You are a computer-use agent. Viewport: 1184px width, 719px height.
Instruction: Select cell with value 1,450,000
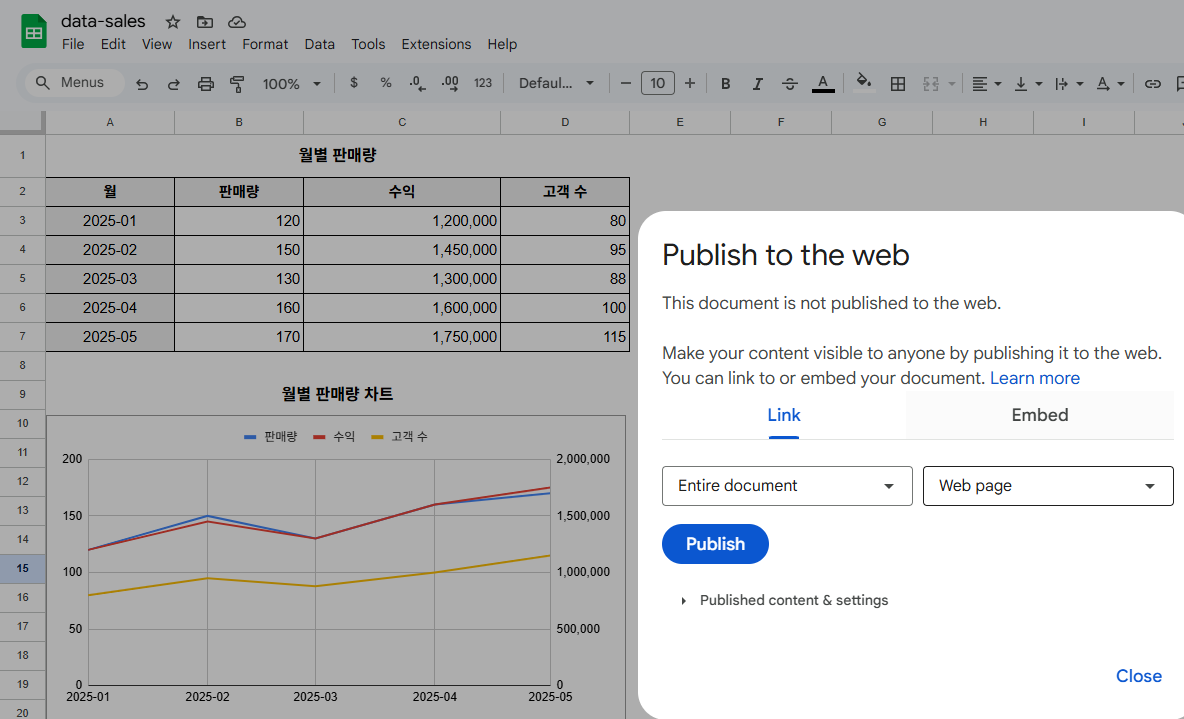pos(402,249)
